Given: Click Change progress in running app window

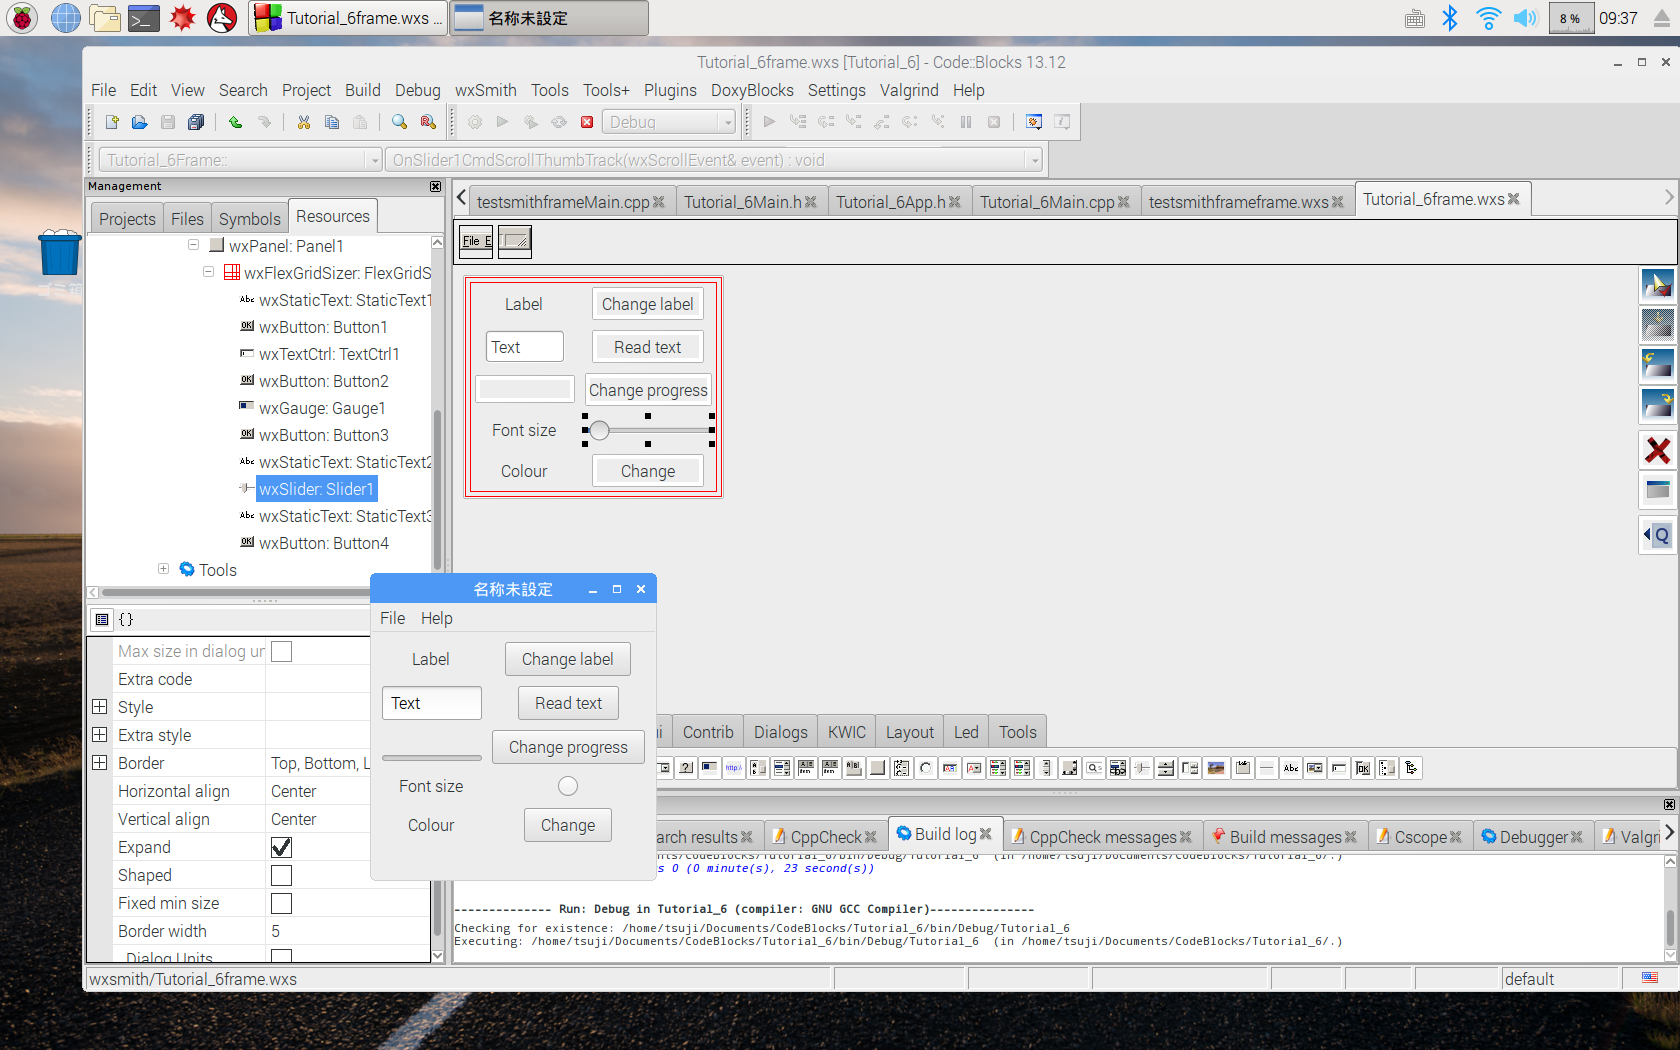Looking at the screenshot, I should tap(568, 747).
